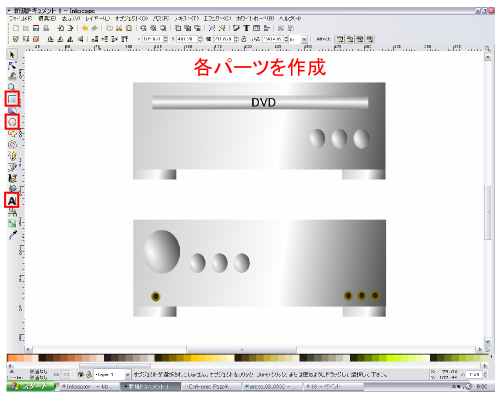Click Raise selection to top icon
The image size is (500, 400).
pos(125,39)
